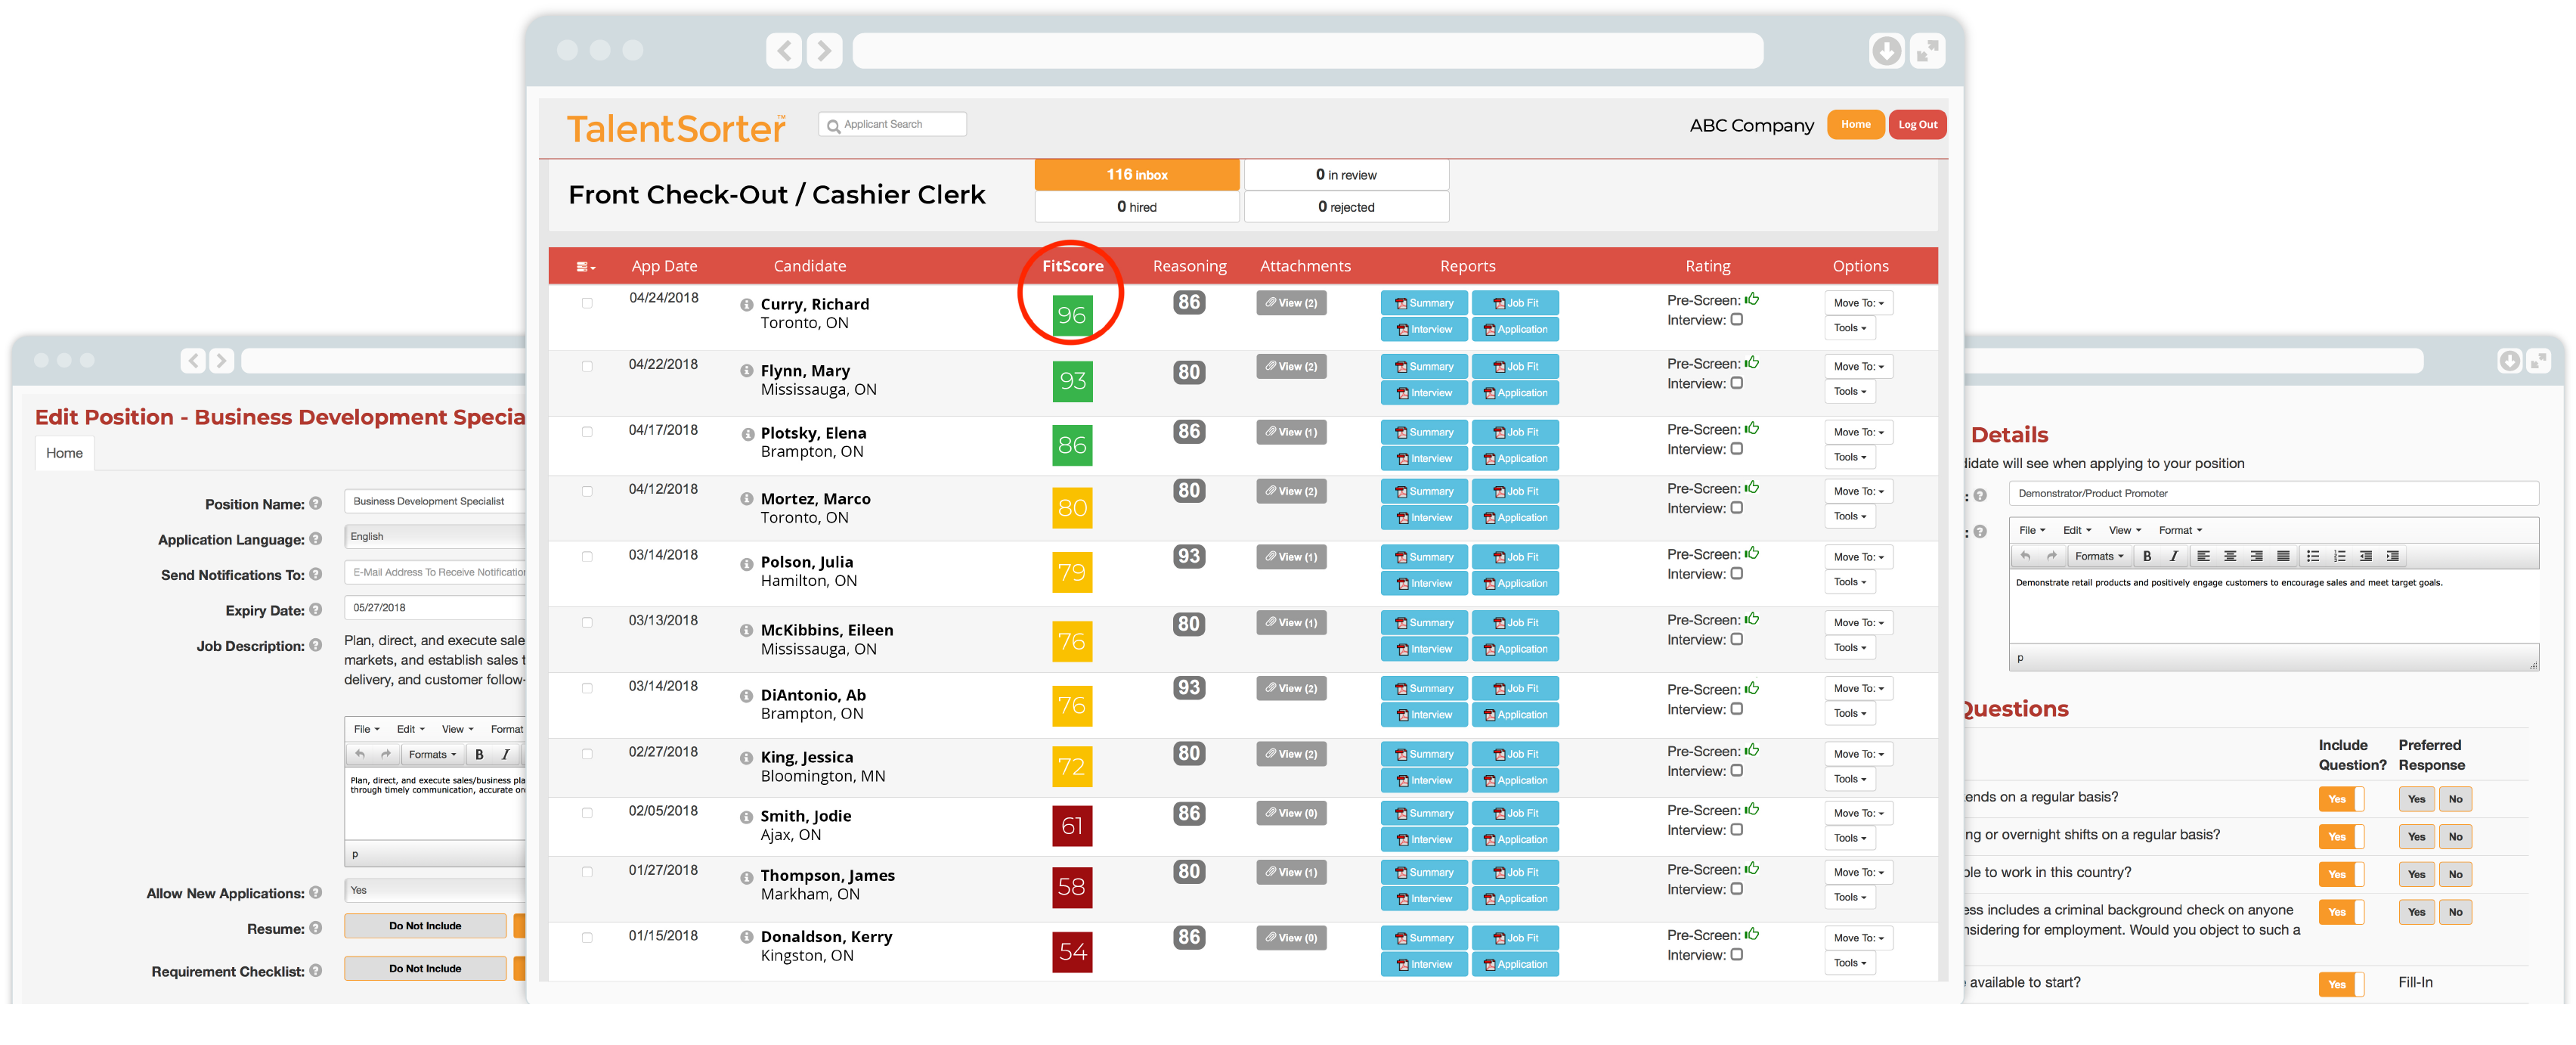Toggle Include Question for the overnight shifts question
This screenshot has width=2576, height=1045.
(x=2341, y=837)
